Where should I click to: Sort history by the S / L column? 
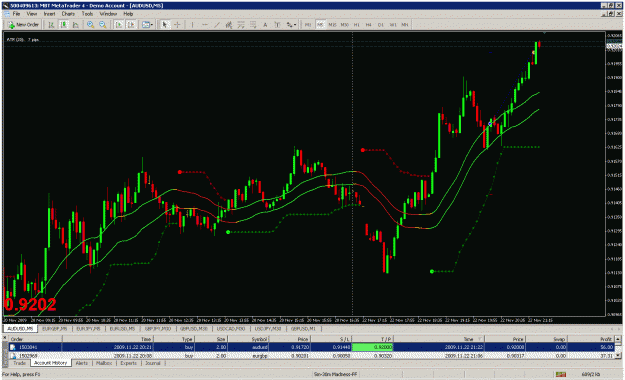(331, 339)
